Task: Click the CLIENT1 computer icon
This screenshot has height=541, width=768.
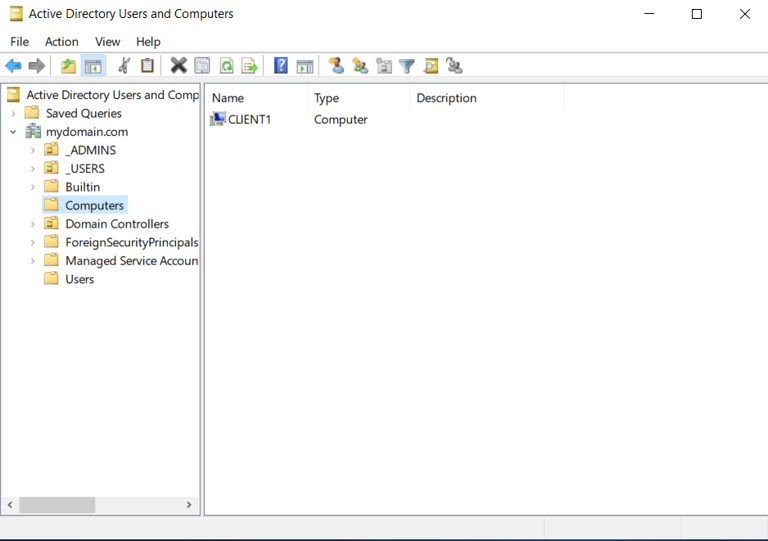Action: pos(217,119)
